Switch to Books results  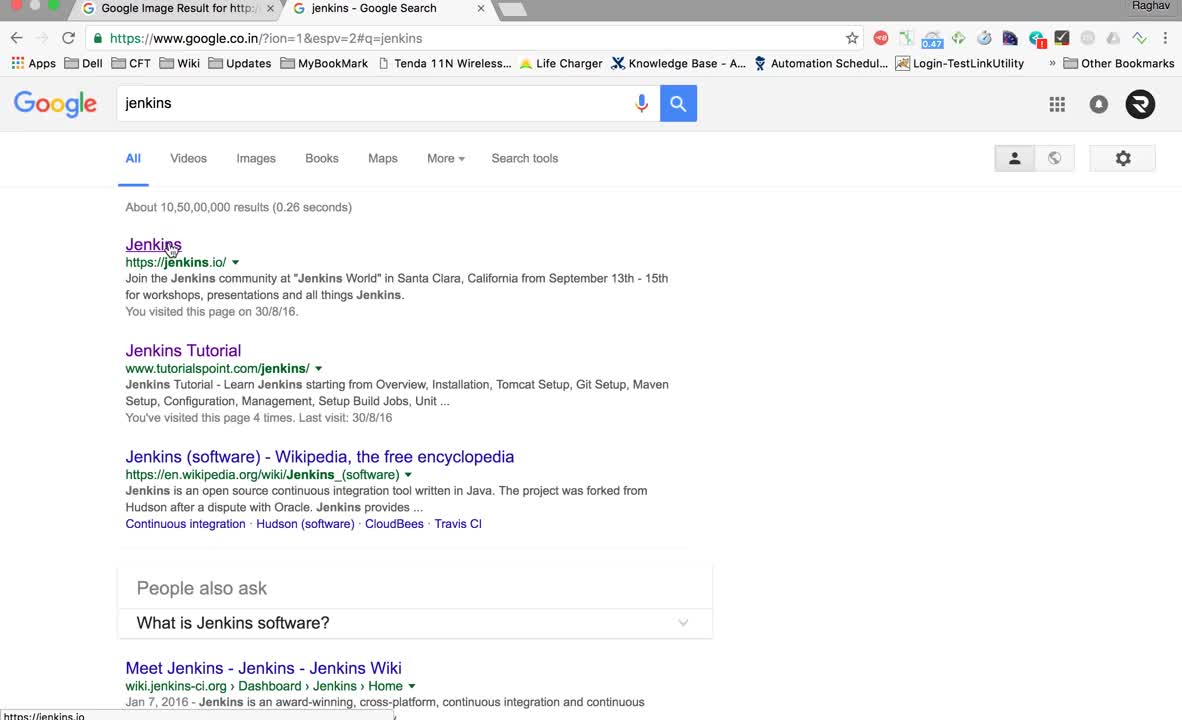(x=322, y=158)
